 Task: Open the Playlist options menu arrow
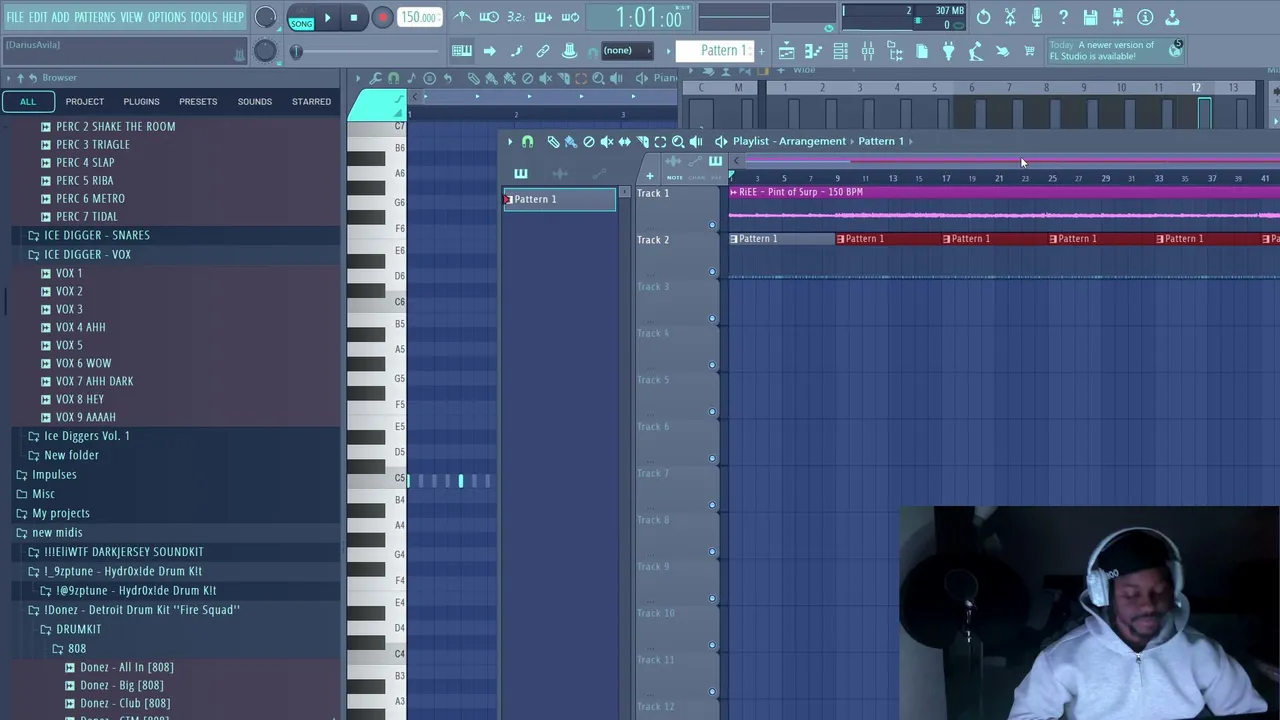pos(510,142)
